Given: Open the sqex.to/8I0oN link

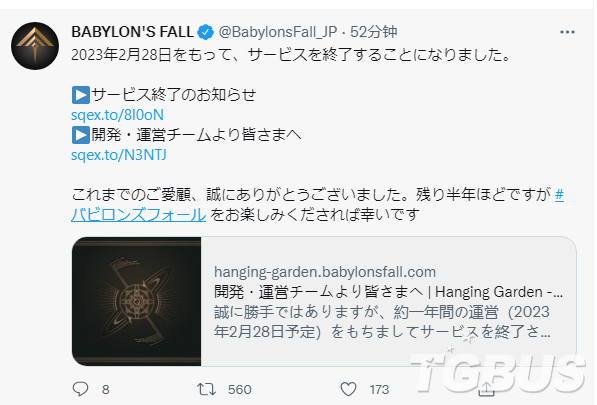Looking at the screenshot, I should tap(117, 115).
